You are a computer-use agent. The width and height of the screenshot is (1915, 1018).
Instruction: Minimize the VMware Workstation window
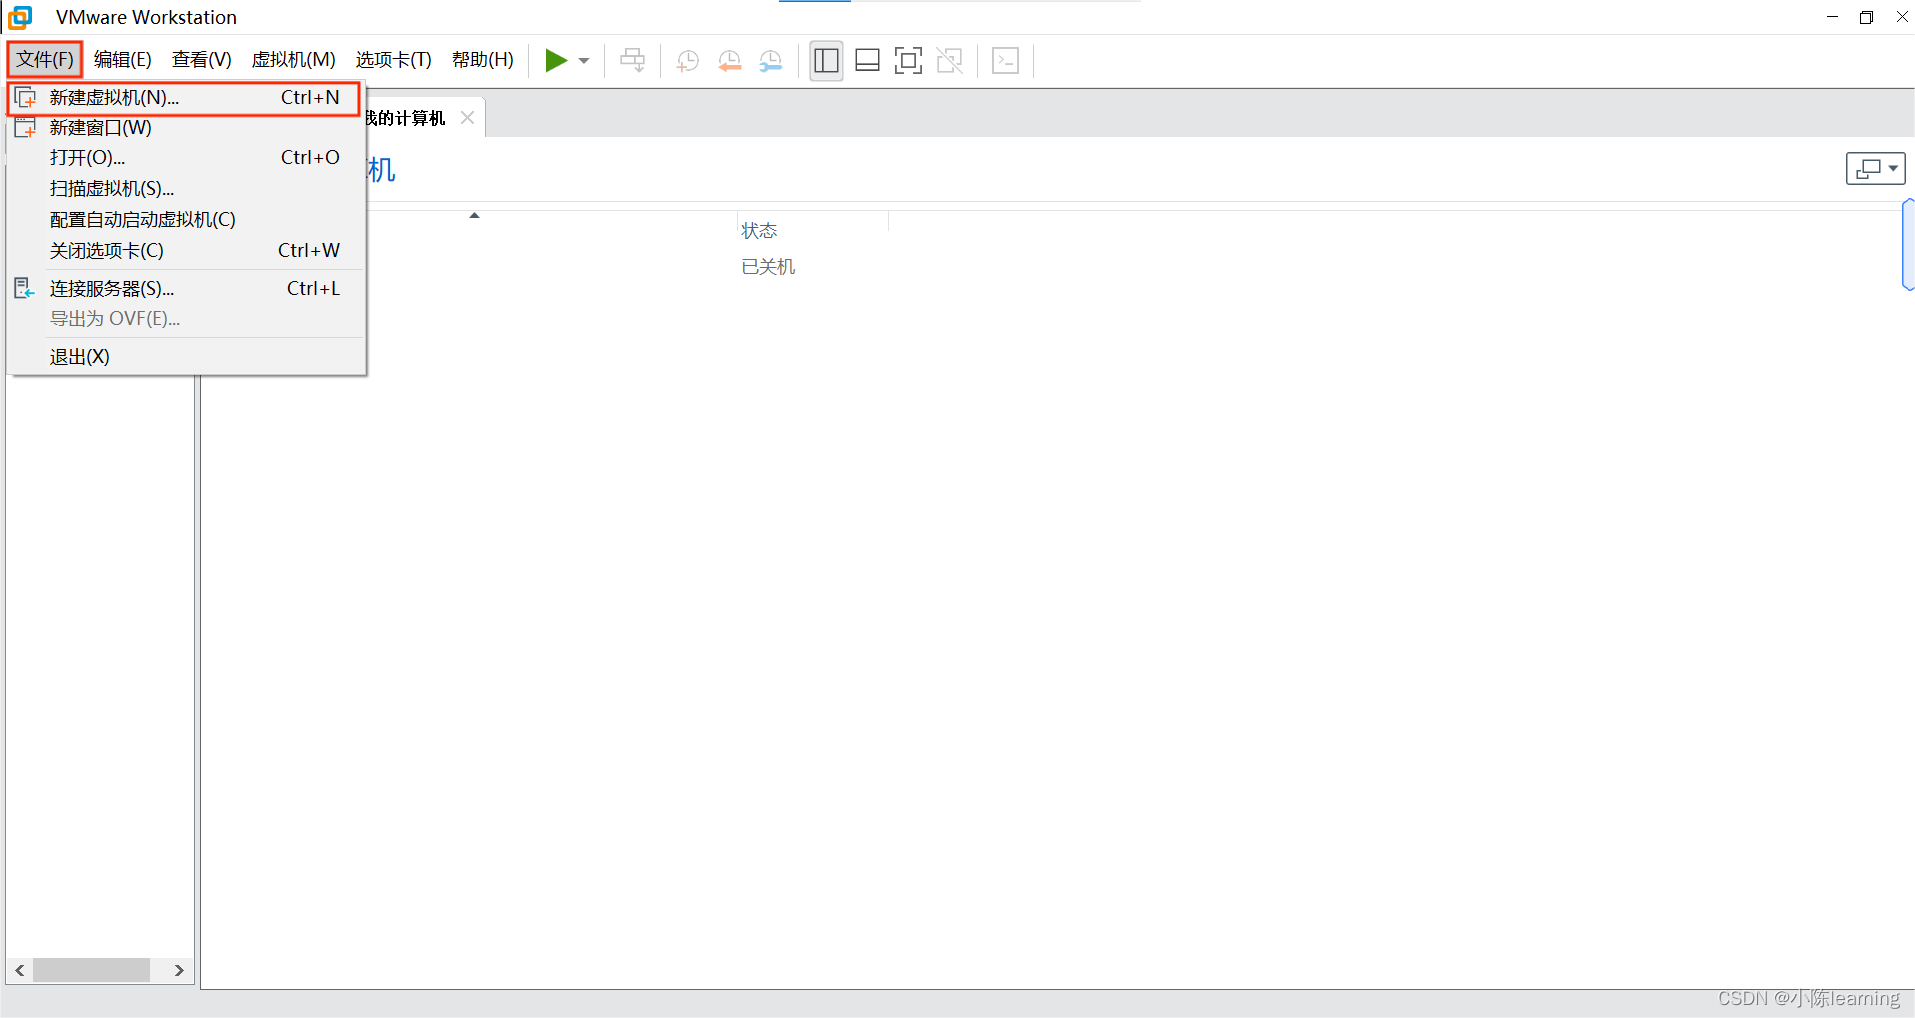click(1832, 17)
